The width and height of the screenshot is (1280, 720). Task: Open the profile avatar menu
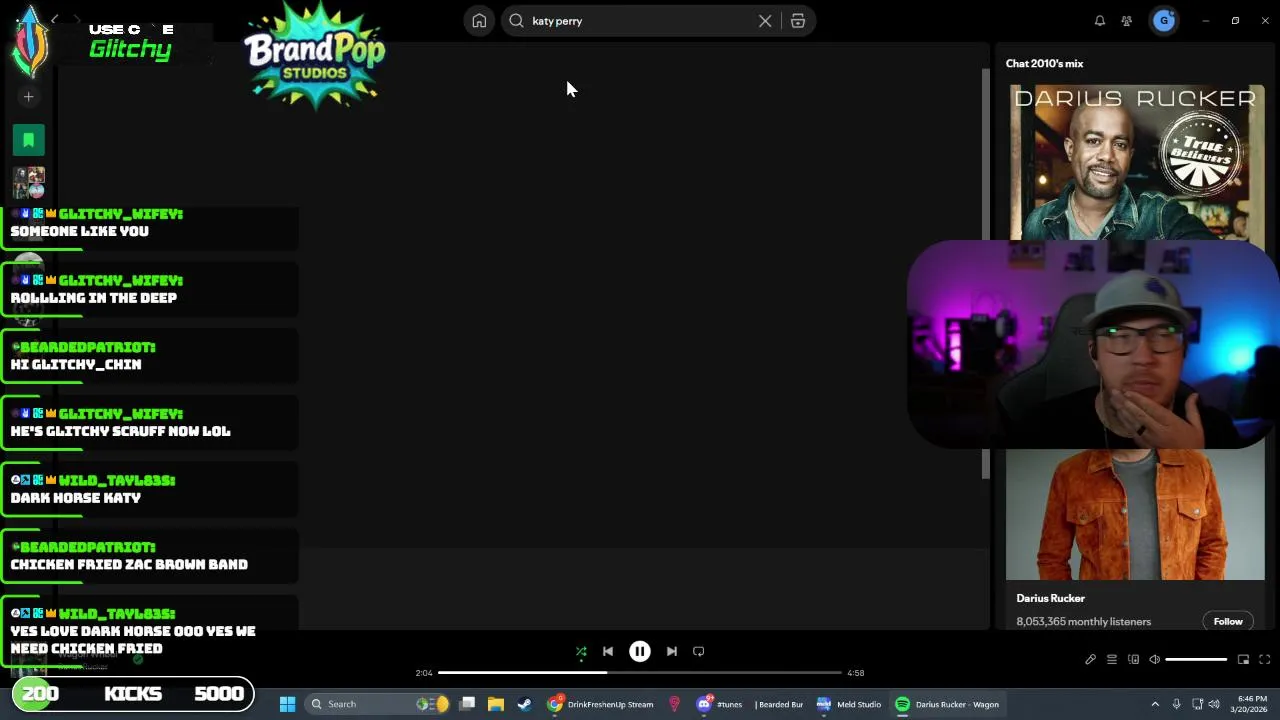click(1164, 21)
